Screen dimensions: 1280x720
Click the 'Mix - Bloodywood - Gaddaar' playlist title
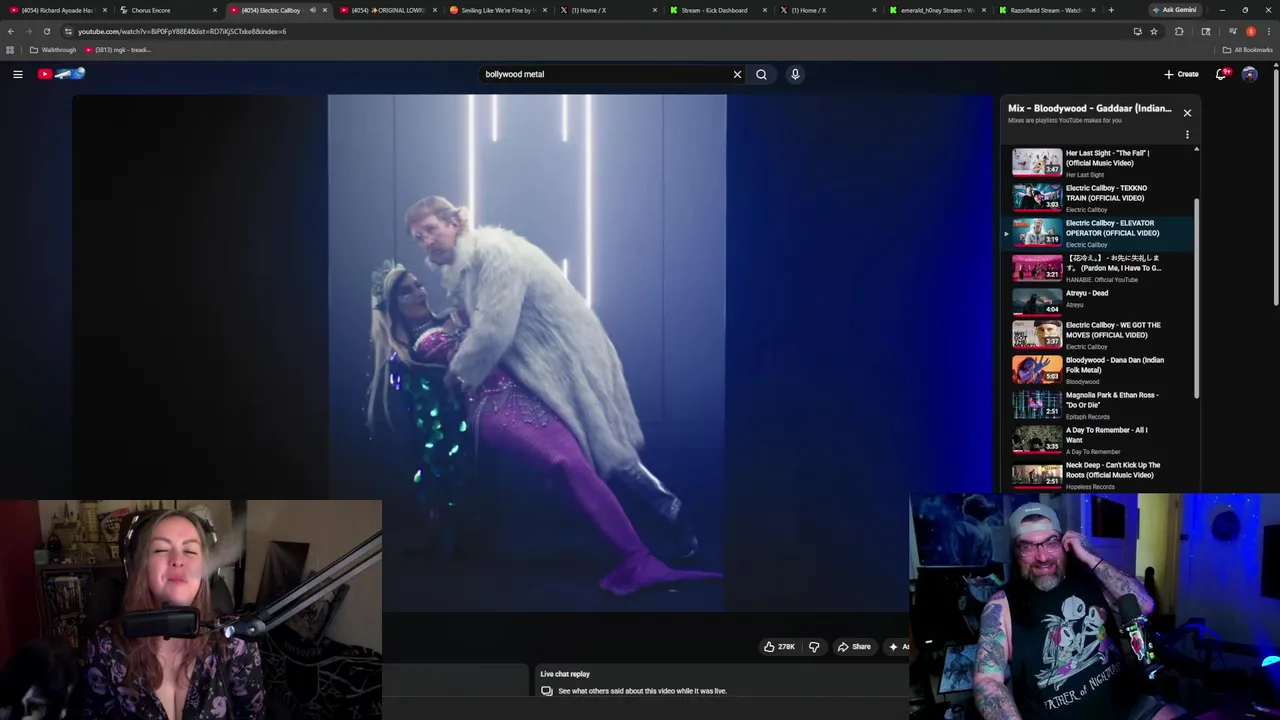click(x=1089, y=108)
